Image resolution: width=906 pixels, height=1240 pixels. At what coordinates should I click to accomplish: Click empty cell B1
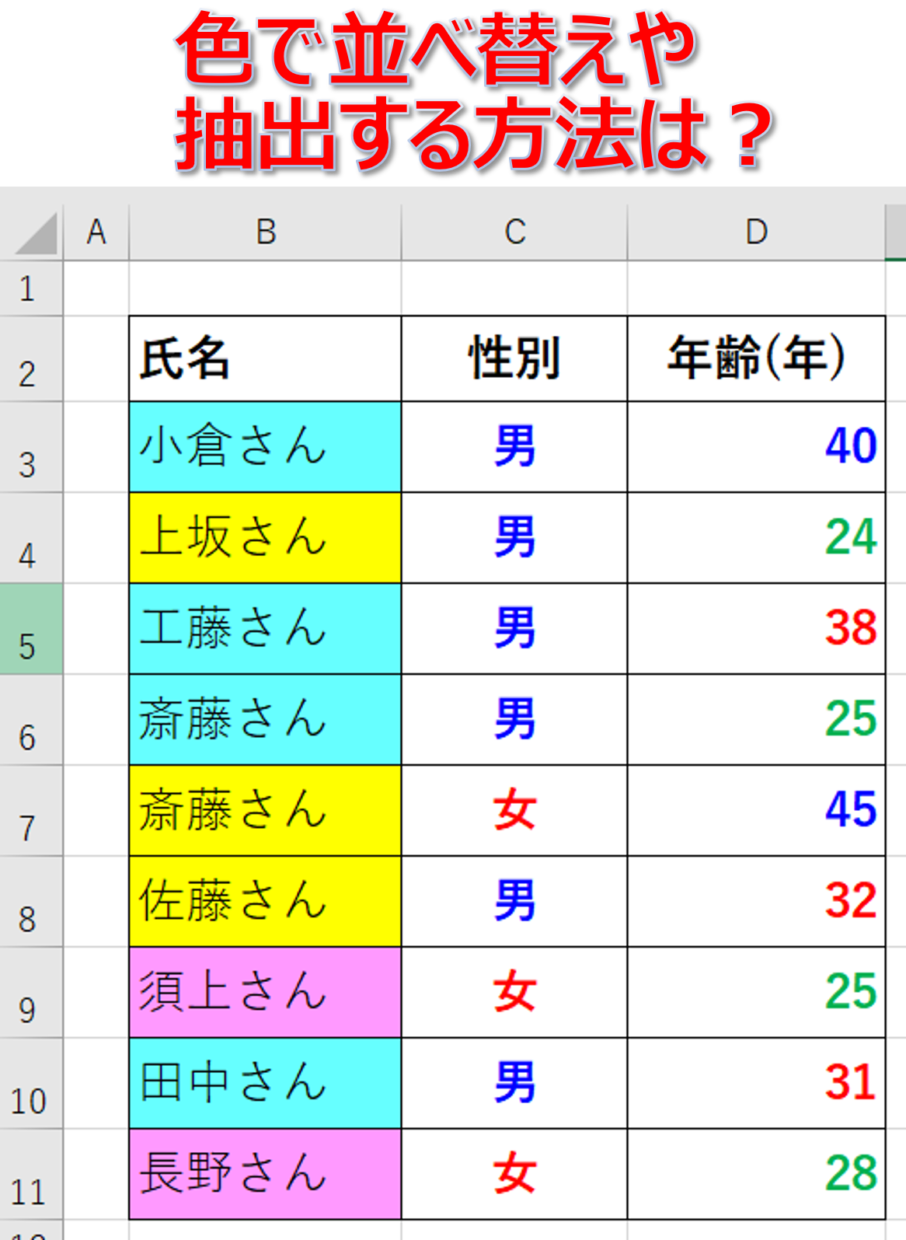coord(265,289)
